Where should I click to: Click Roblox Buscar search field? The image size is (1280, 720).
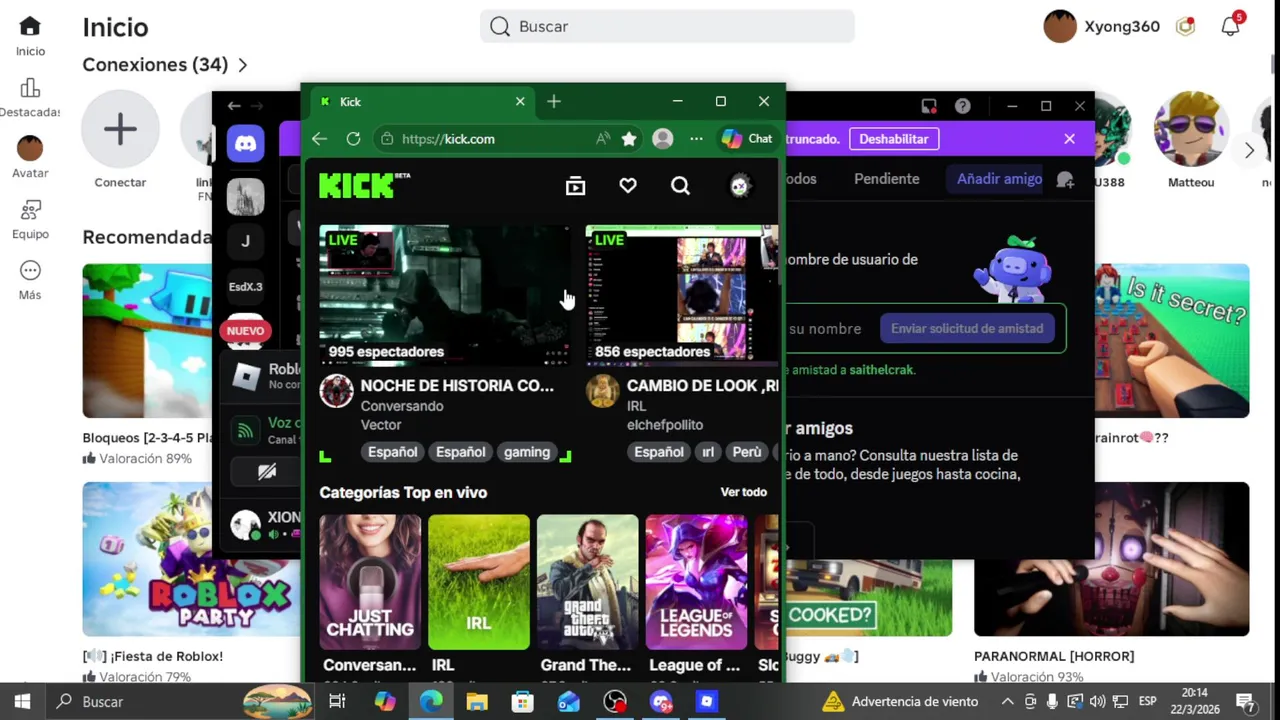(667, 27)
